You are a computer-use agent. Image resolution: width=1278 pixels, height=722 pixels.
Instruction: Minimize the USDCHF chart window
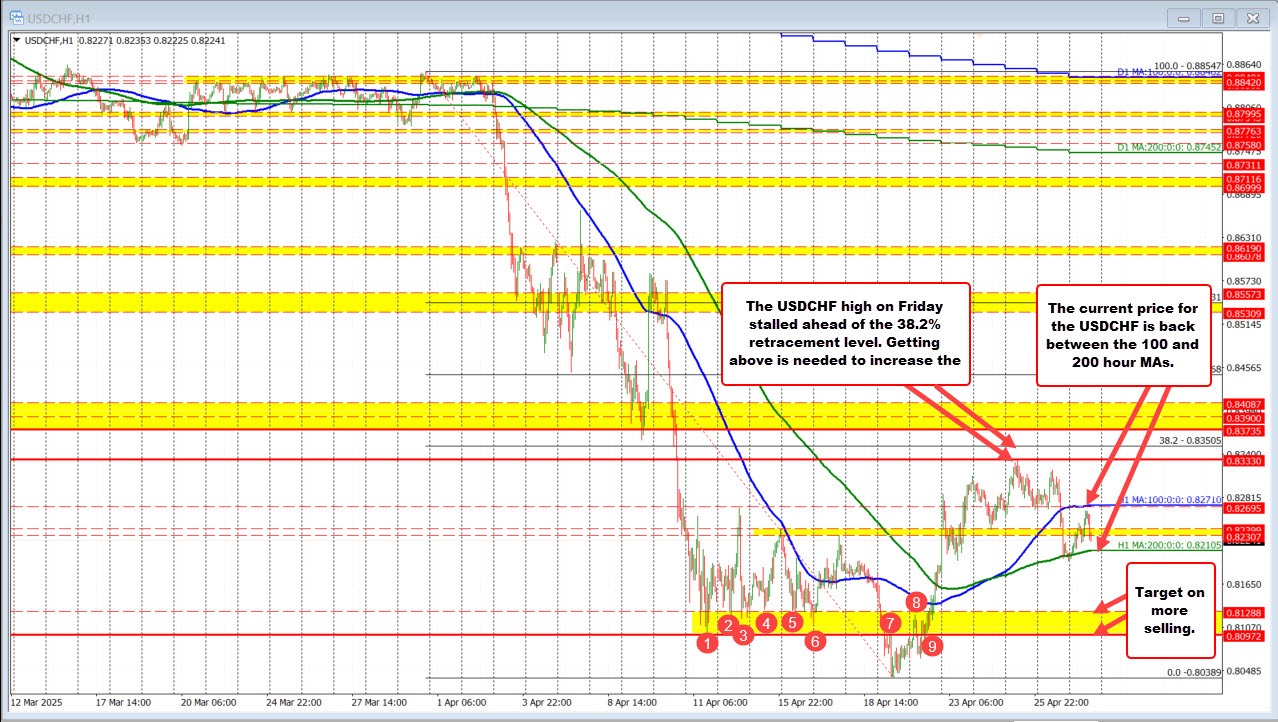1187,17
